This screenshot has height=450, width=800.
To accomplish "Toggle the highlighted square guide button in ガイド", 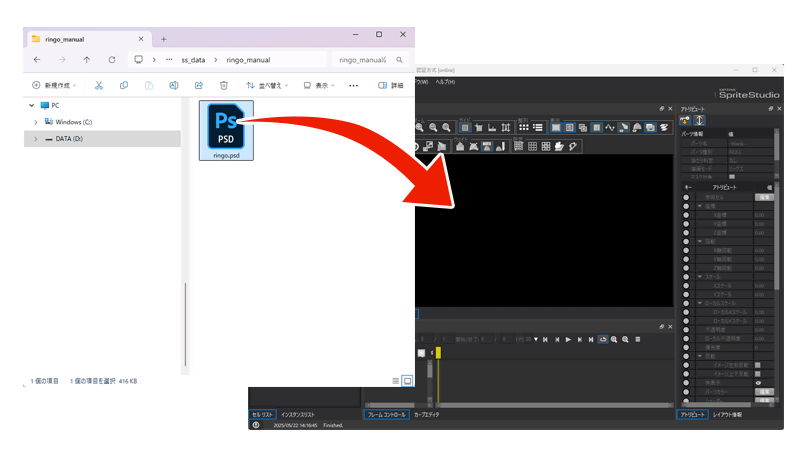I will (465, 128).
